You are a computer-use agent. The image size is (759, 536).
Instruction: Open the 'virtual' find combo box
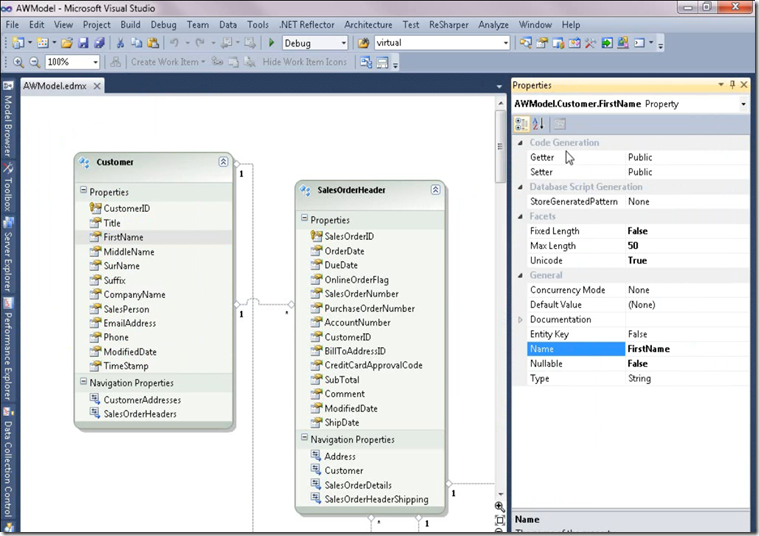pyautogui.click(x=506, y=43)
